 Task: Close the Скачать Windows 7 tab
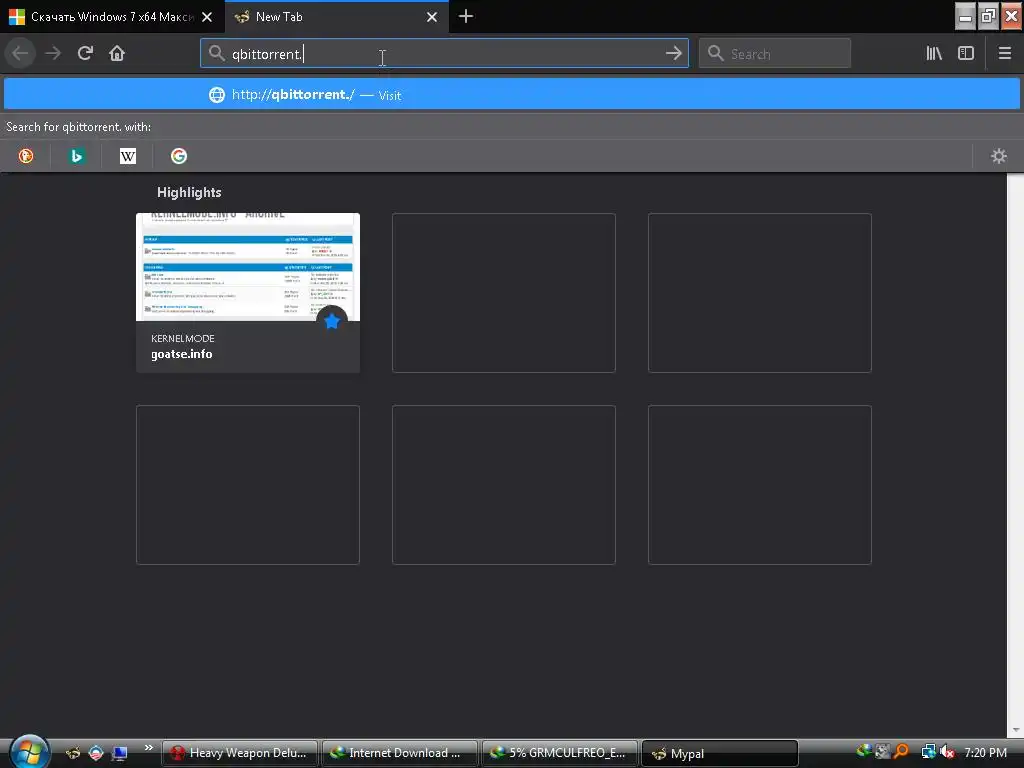click(x=207, y=17)
